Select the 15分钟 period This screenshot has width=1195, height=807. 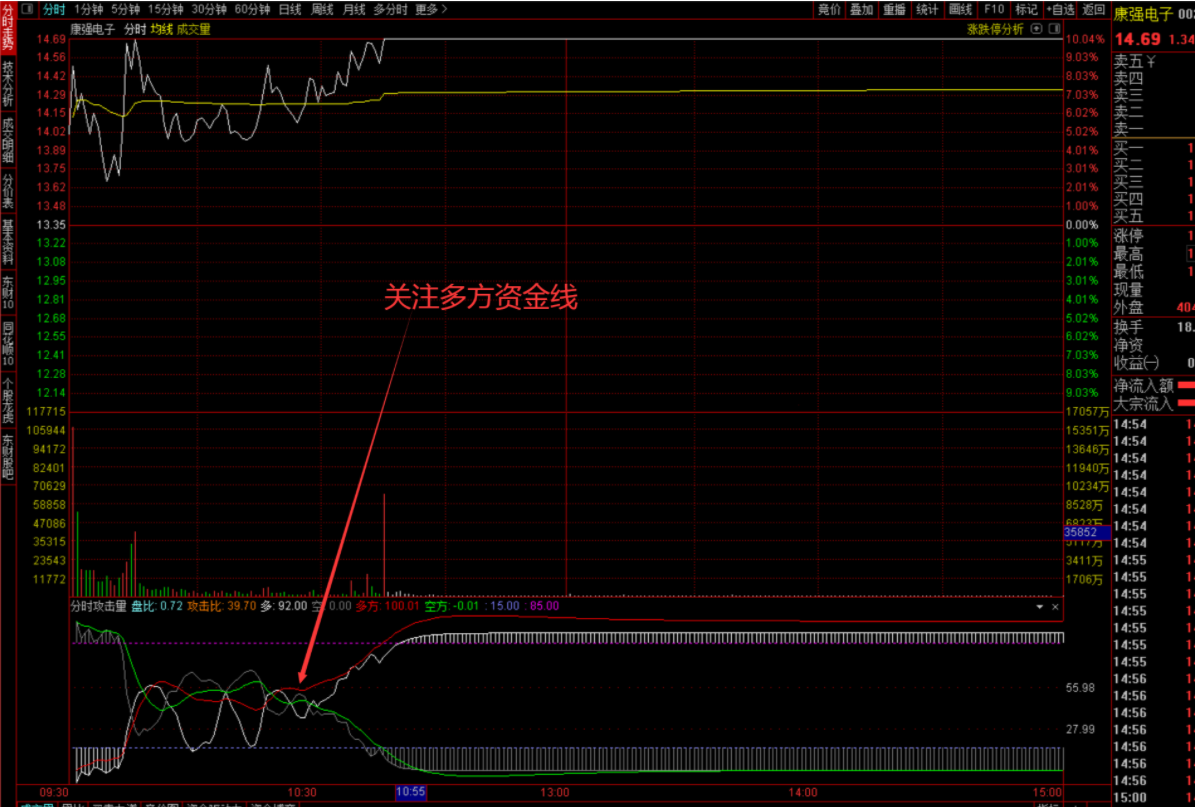click(165, 9)
